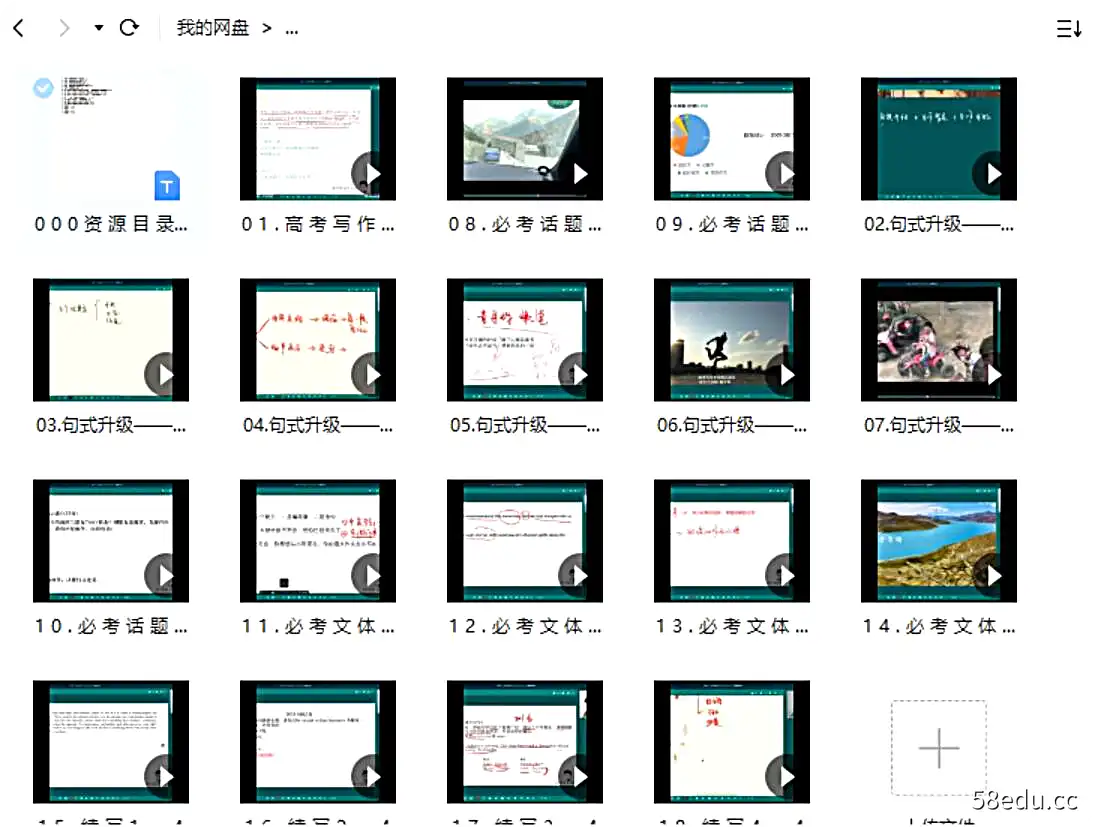Select file name 07.句式升级
Screen dimensions: 1095x827
click(x=939, y=425)
